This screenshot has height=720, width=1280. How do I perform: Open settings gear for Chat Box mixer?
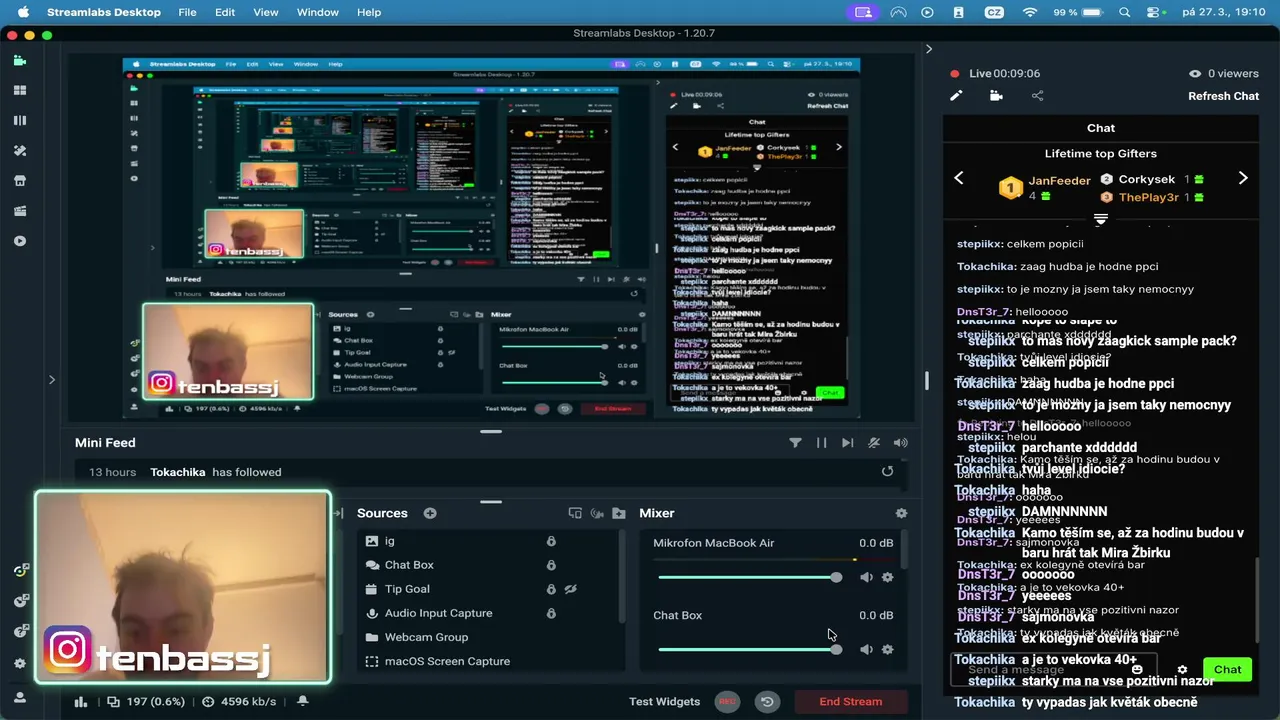tap(887, 649)
